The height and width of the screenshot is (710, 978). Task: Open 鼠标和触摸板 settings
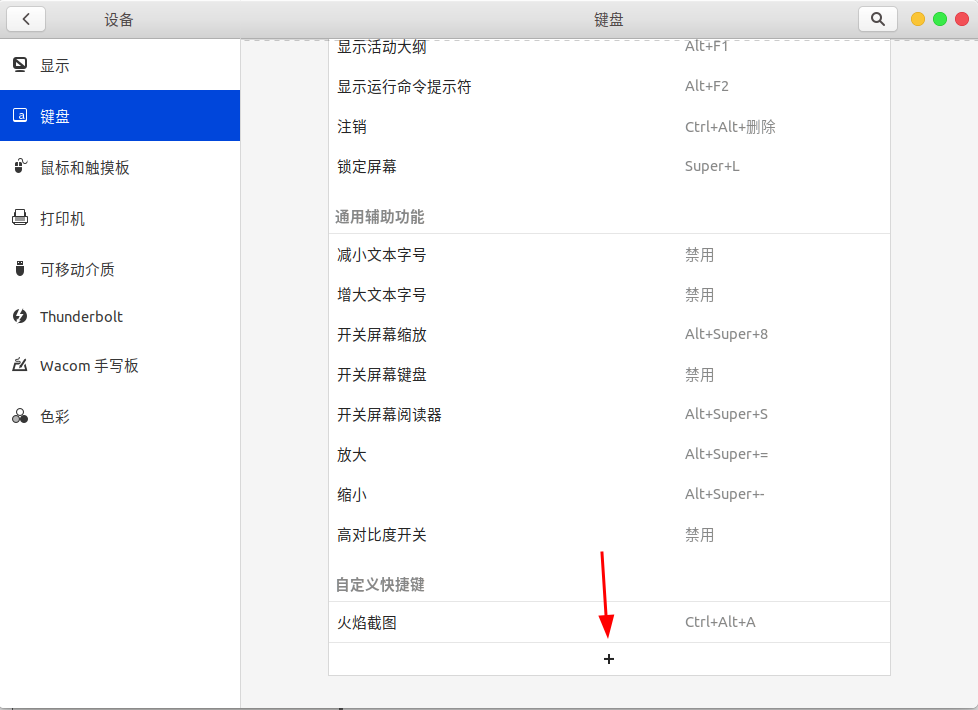coord(120,167)
